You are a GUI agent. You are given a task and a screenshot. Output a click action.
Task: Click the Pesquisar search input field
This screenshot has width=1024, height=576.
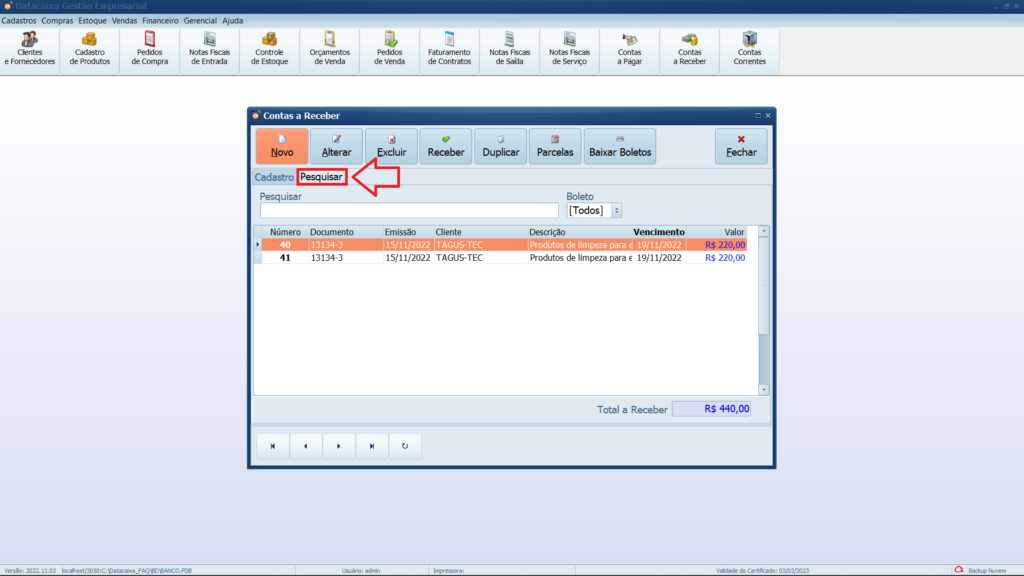[409, 211]
